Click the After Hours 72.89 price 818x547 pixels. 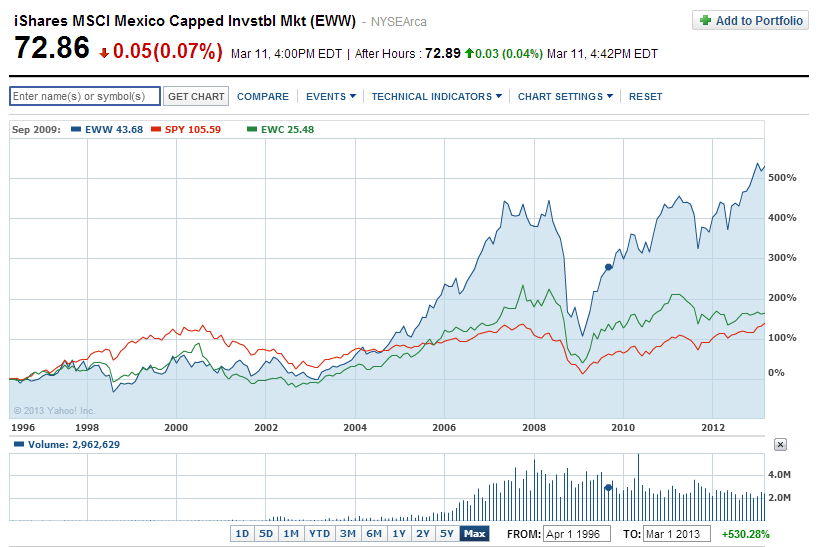point(443,53)
